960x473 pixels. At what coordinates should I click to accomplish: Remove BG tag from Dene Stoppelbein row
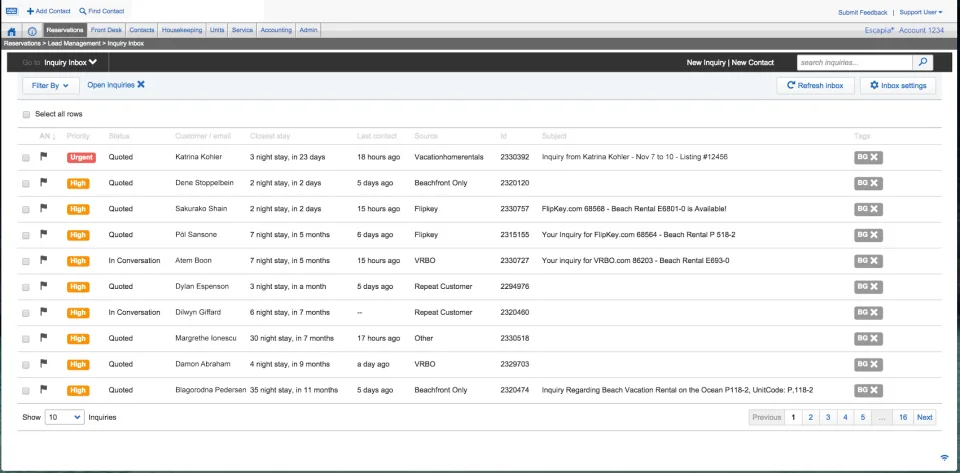pyautogui.click(x=874, y=183)
